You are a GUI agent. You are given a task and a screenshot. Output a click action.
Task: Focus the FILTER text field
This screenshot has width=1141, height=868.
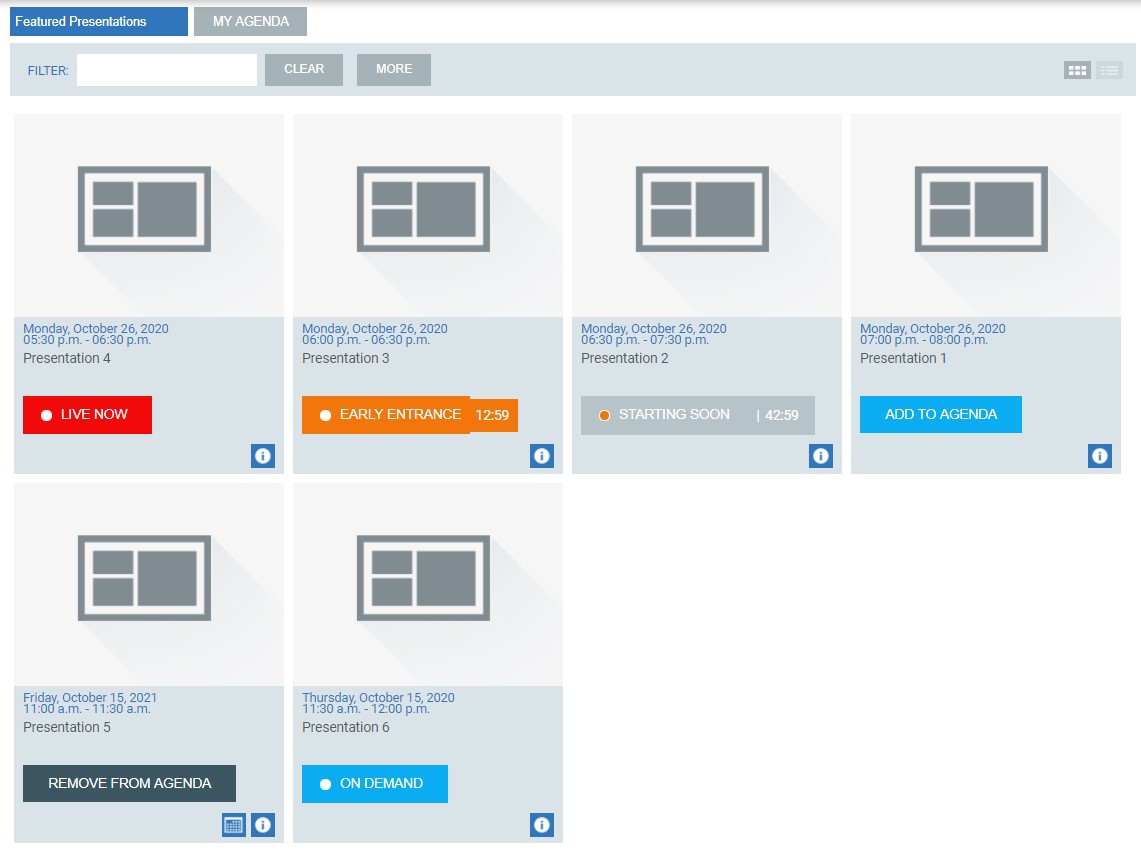click(x=167, y=70)
